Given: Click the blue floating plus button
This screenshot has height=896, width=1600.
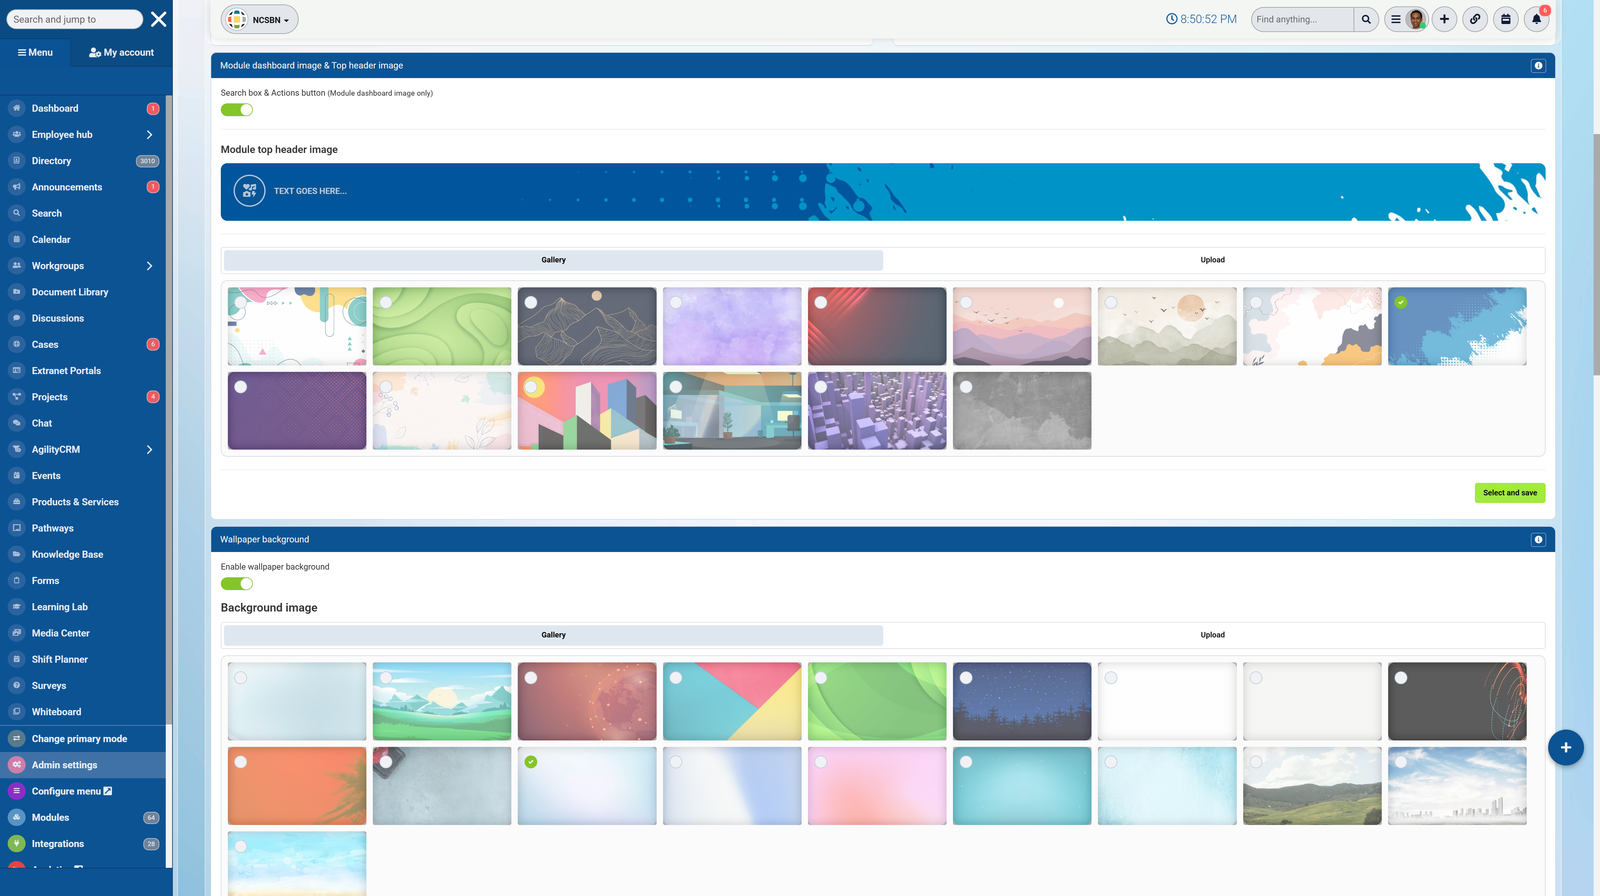Looking at the screenshot, I should 1565,748.
